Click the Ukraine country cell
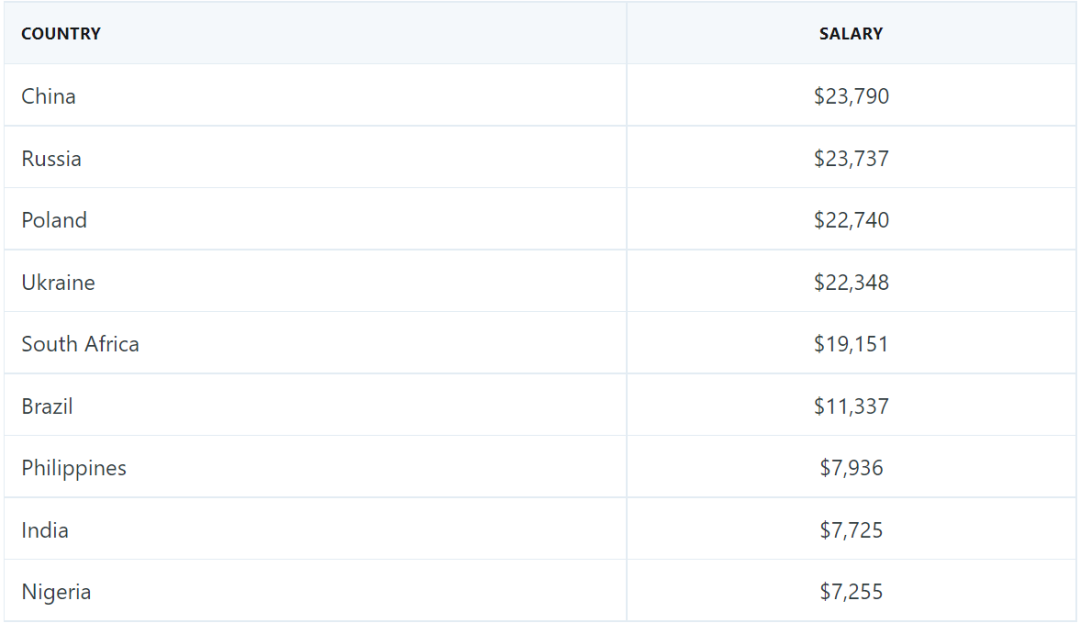Image resolution: width=1080 pixels, height=623 pixels. [x=58, y=282]
